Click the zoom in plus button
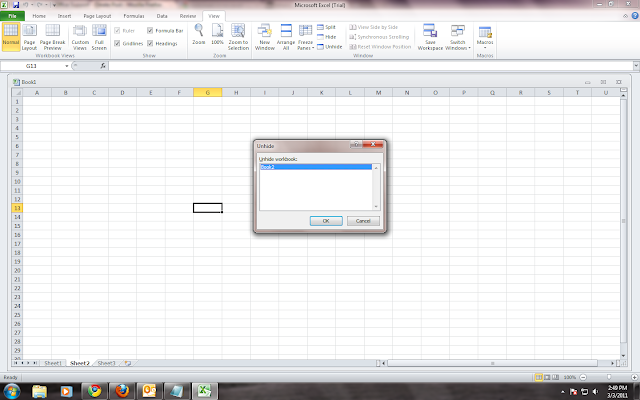 click(634, 377)
